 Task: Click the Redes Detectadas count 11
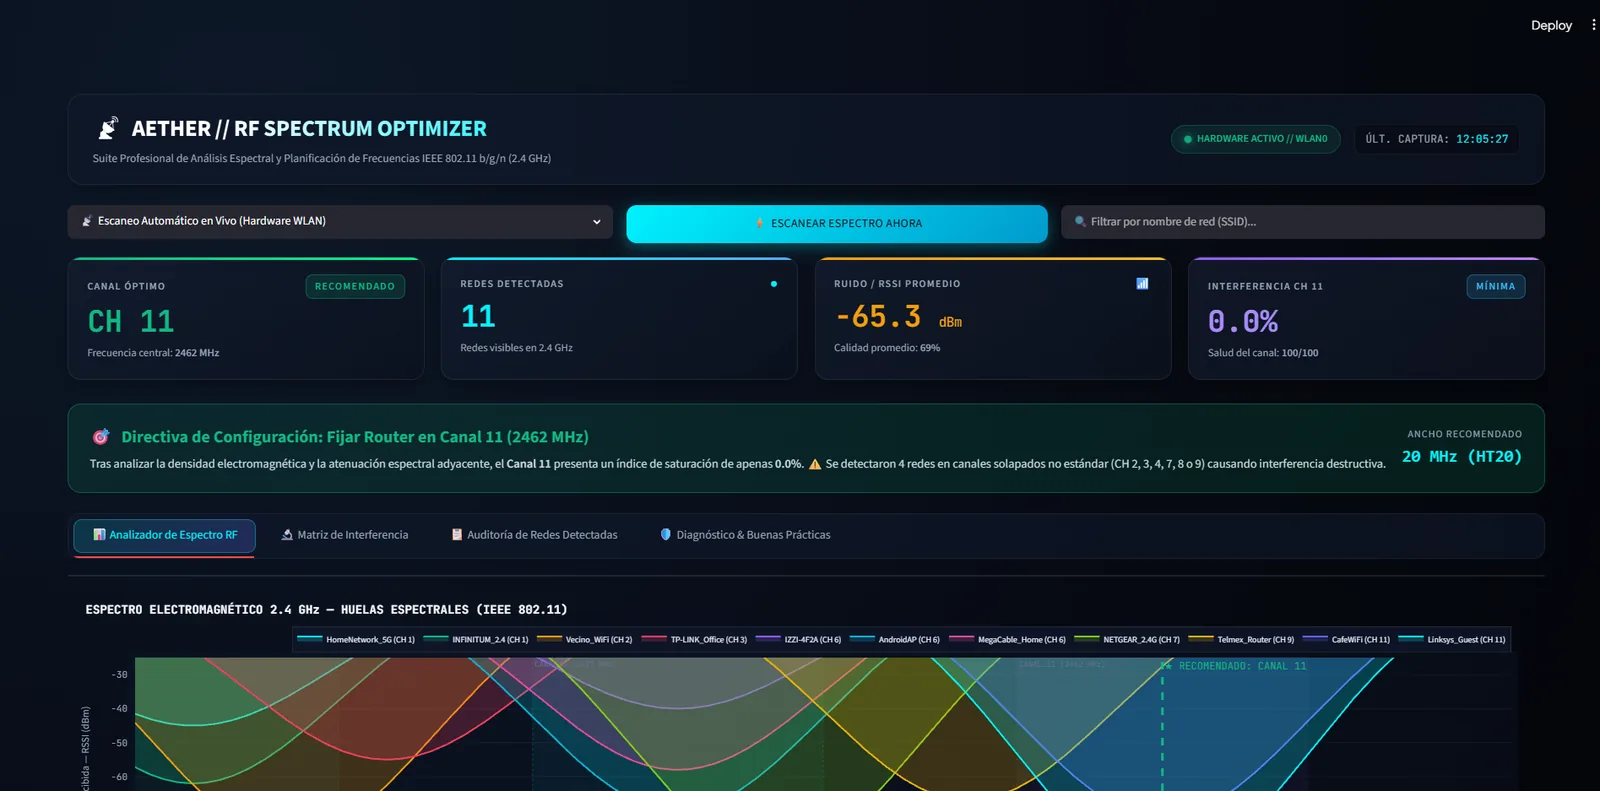pyautogui.click(x=478, y=316)
